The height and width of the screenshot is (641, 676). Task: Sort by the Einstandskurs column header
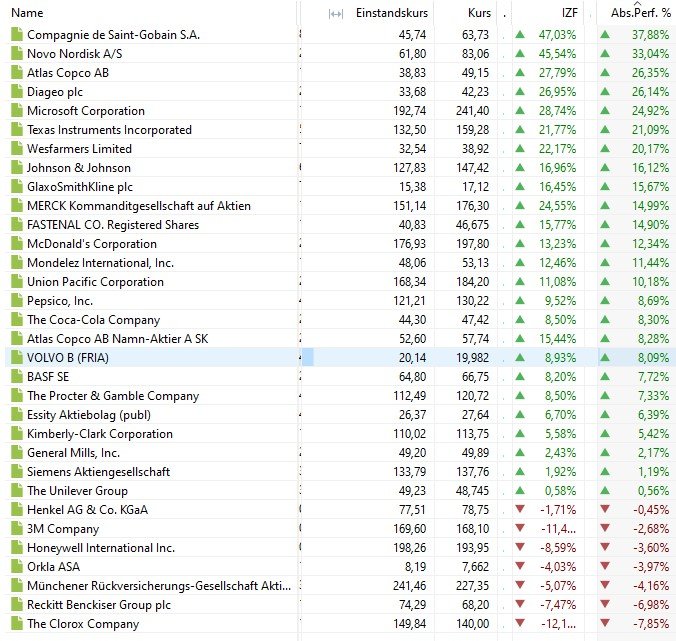[x=391, y=13]
